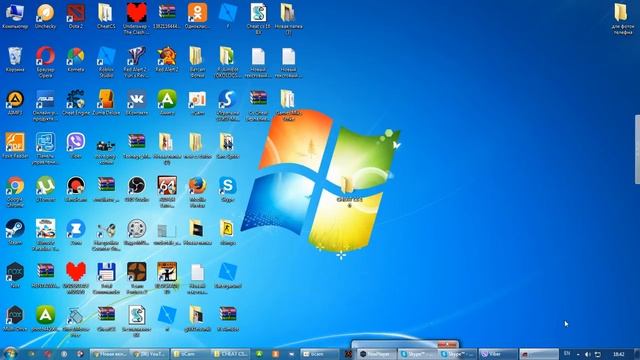This screenshot has width=640, height=360.
Task: Select the Dota 2 shortcut
Action: 76,16
